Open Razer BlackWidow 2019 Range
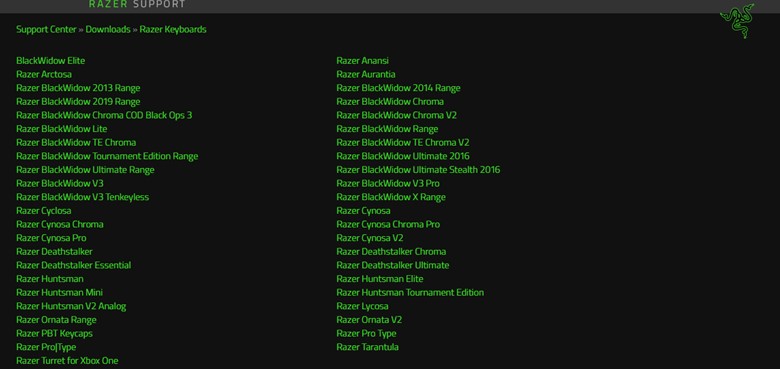This screenshot has height=369, width=780. 78,102
